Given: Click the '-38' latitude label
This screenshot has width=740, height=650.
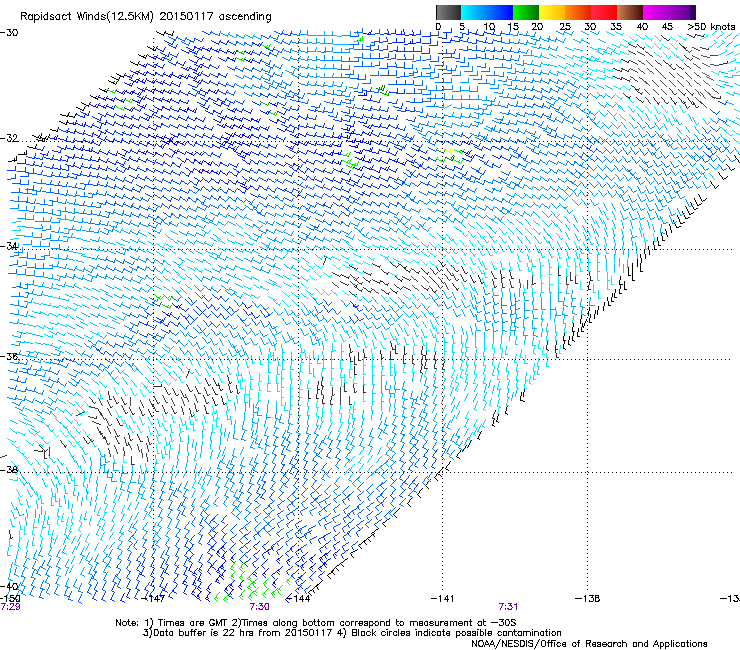Looking at the screenshot, I should 9,469.
